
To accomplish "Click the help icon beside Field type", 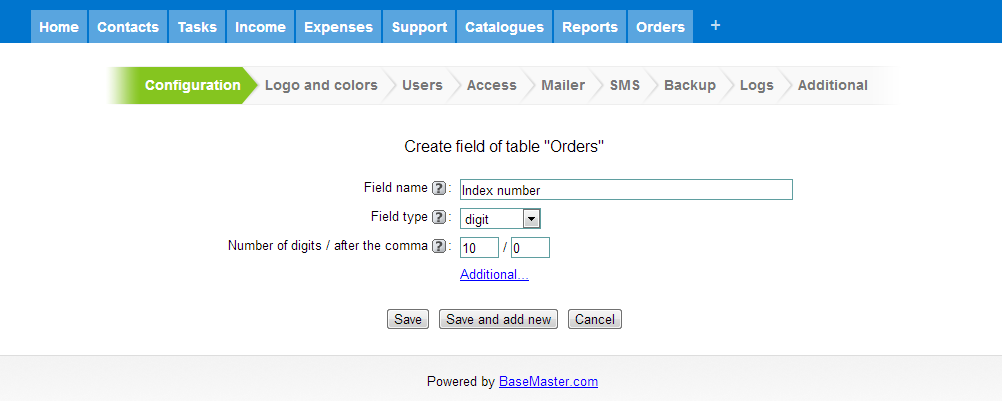I will 438,217.
